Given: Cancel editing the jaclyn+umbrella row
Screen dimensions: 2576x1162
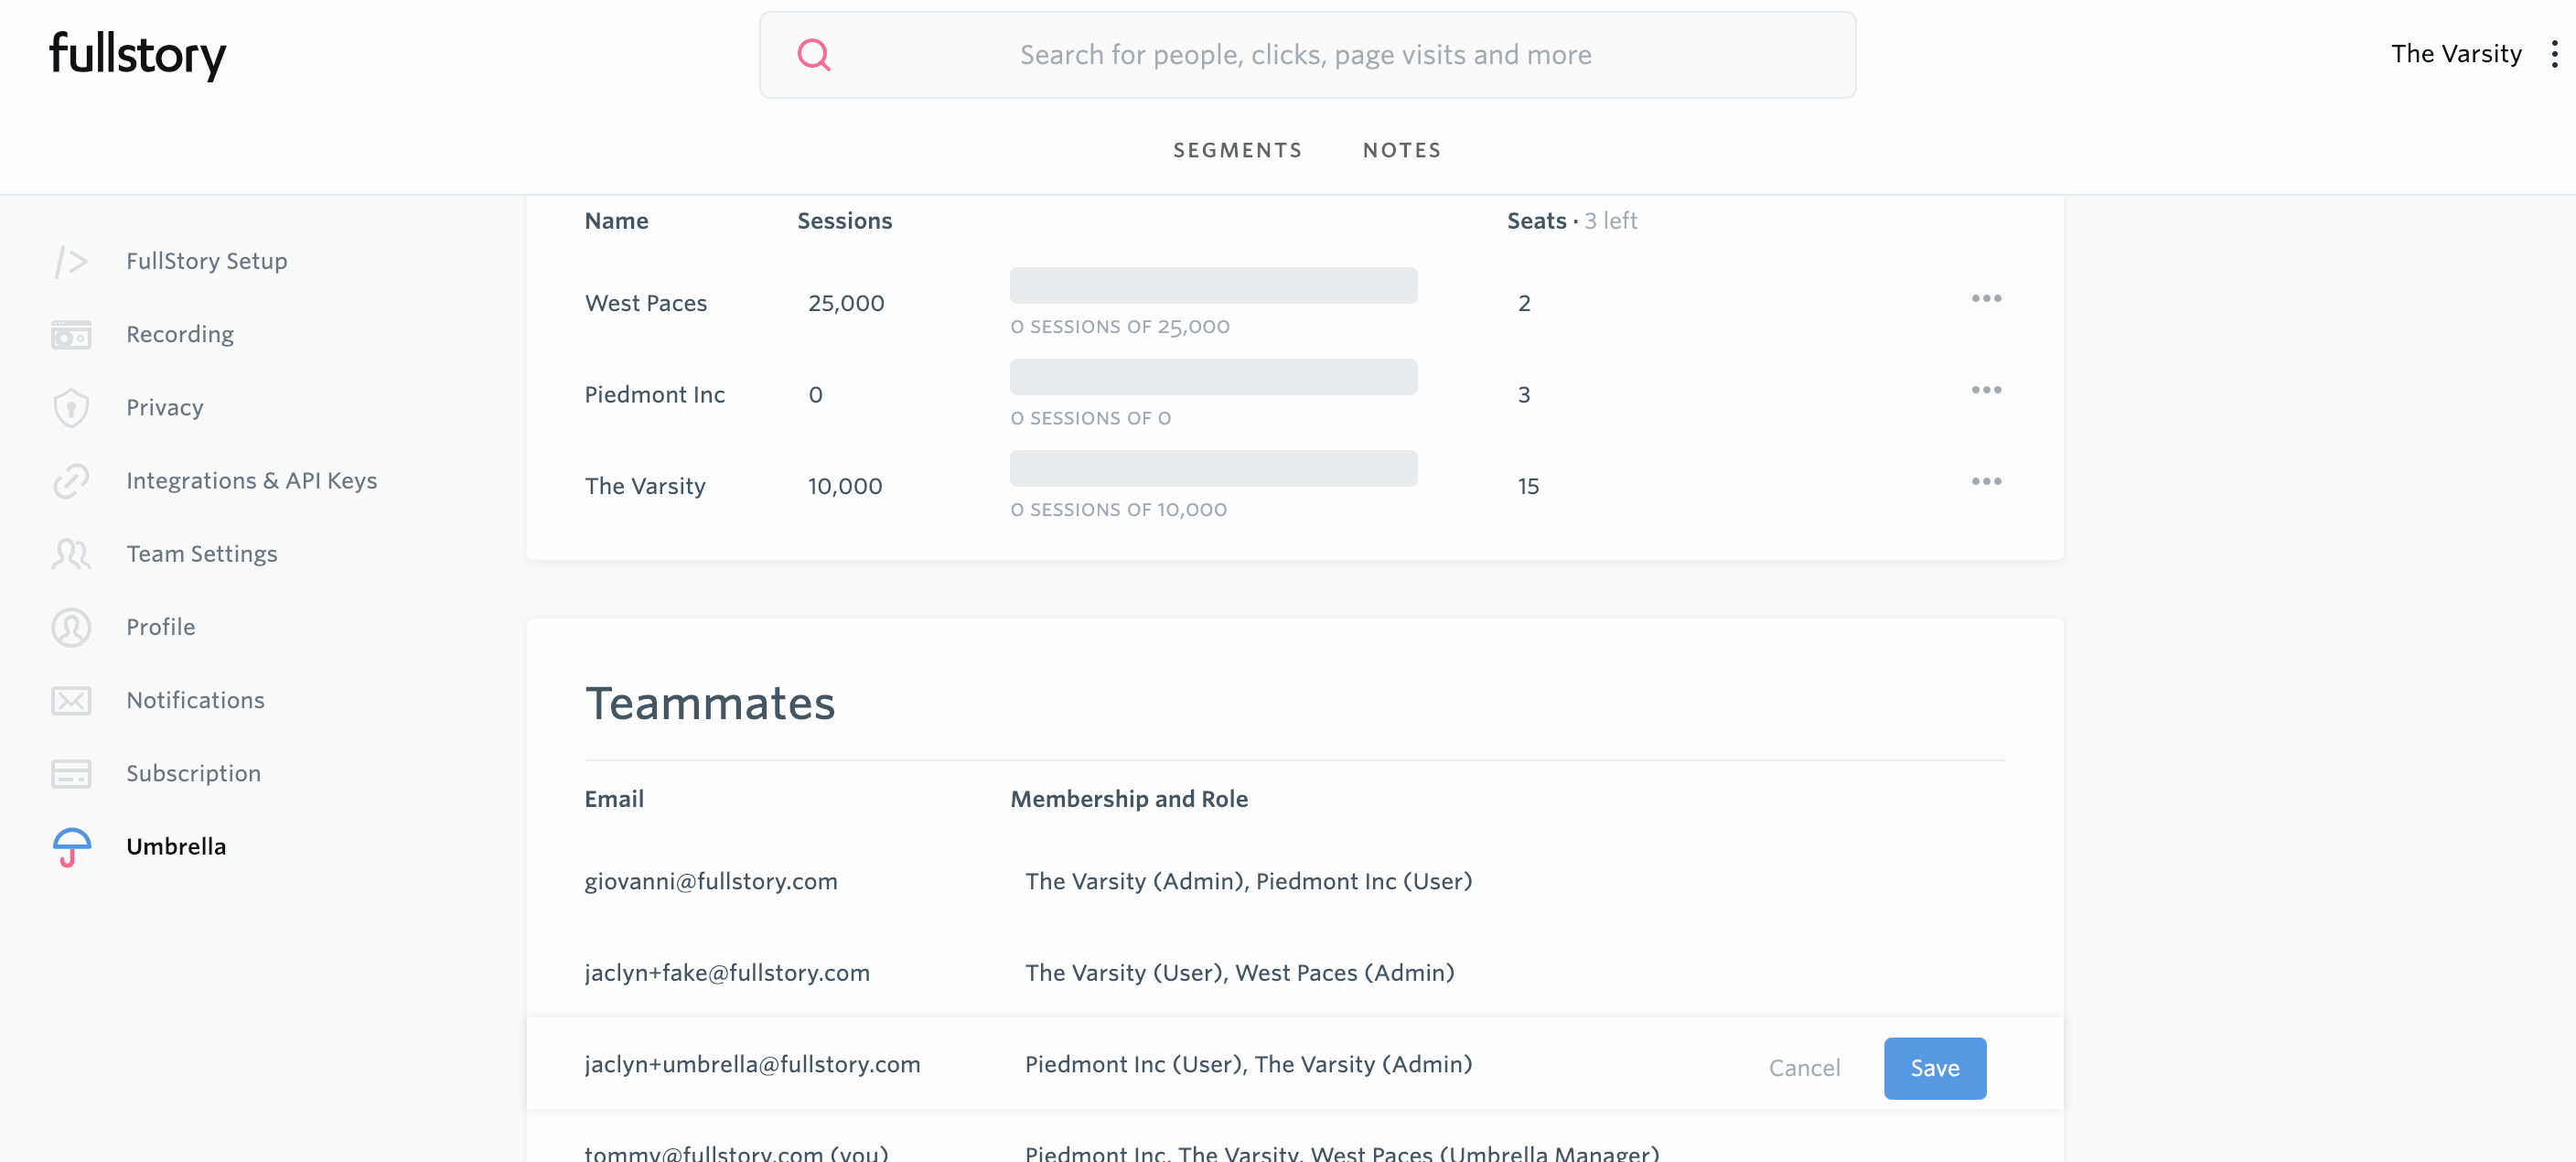Looking at the screenshot, I should click(x=1804, y=1068).
